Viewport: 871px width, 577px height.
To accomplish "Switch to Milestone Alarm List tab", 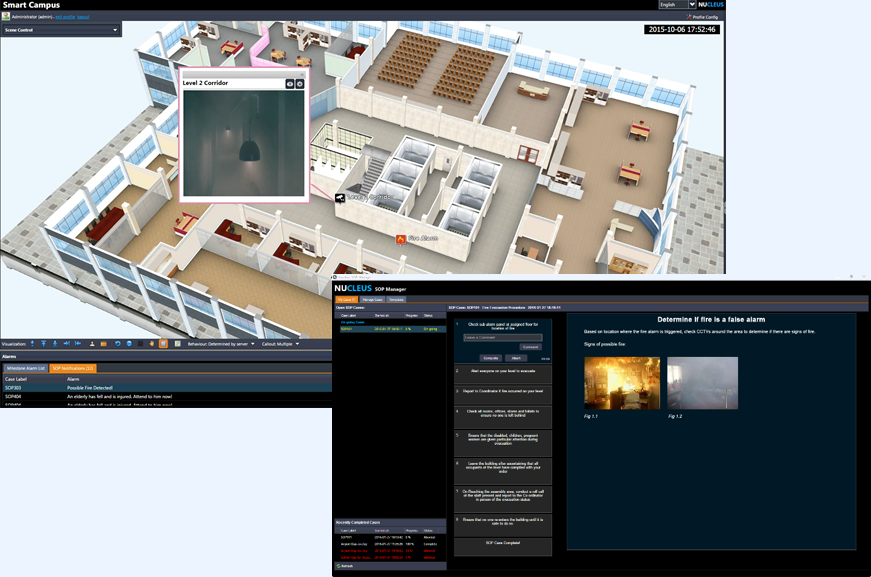I will (26, 368).
